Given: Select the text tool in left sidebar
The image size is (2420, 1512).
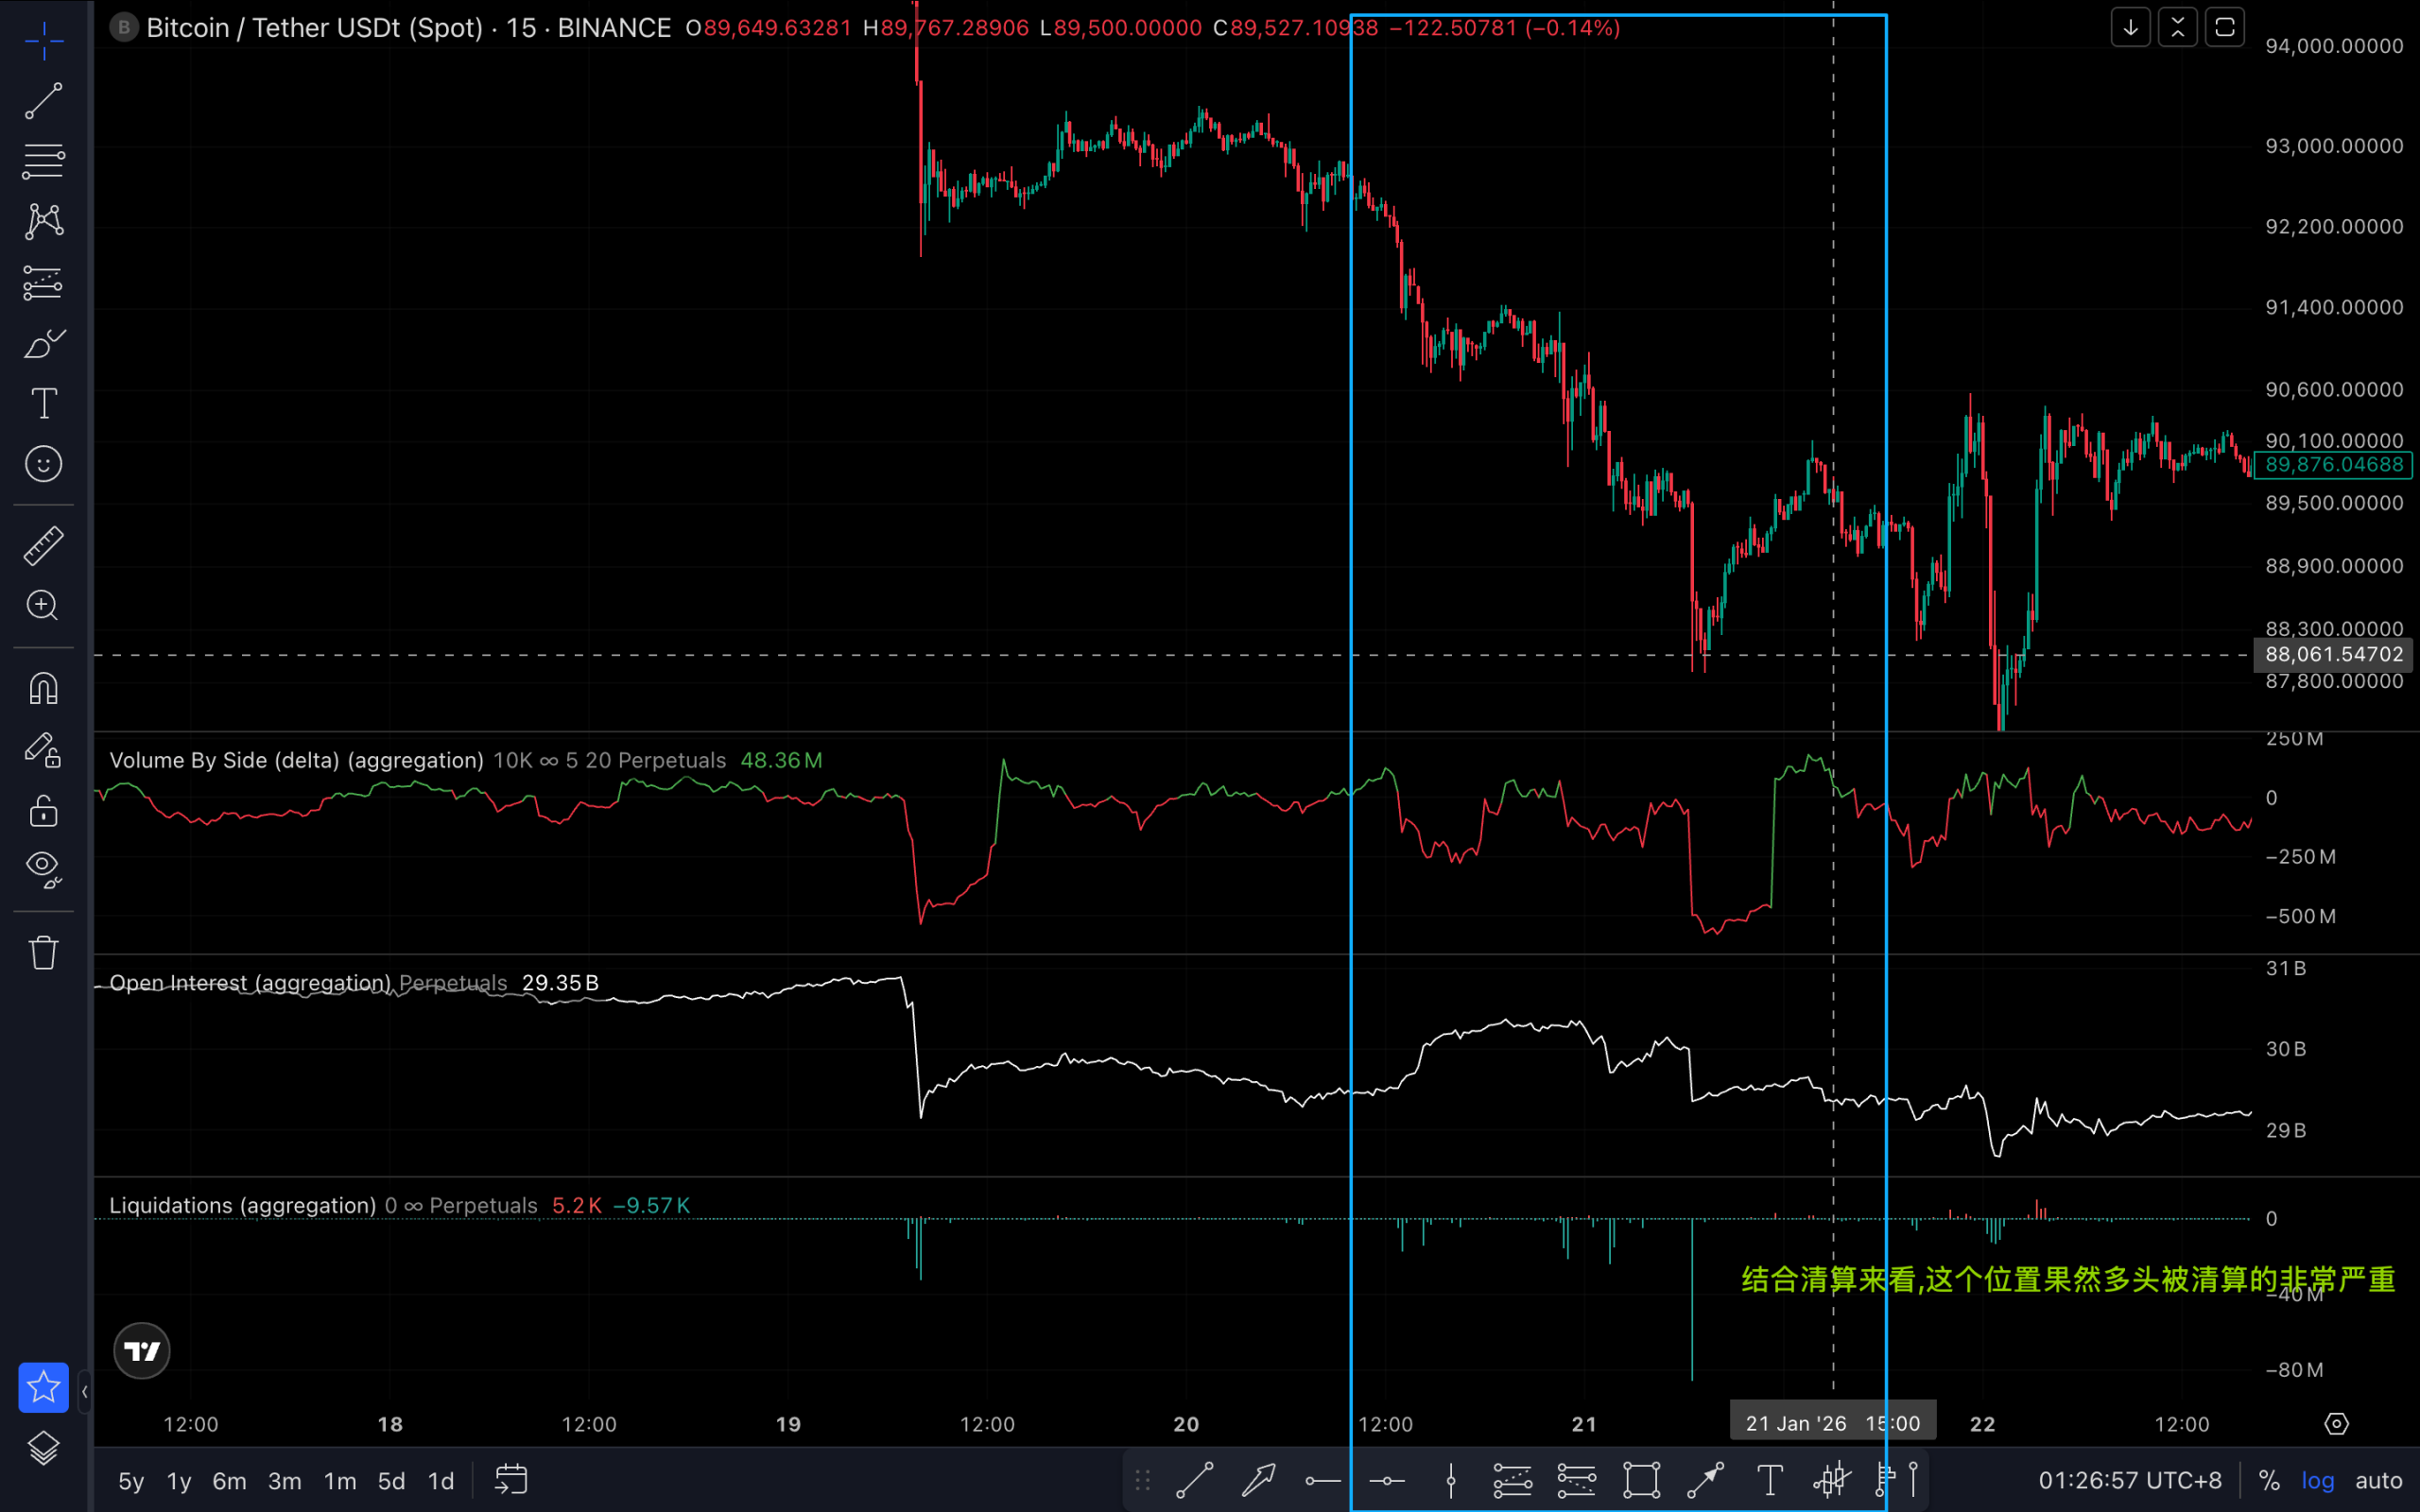Looking at the screenshot, I should pyautogui.click(x=43, y=404).
